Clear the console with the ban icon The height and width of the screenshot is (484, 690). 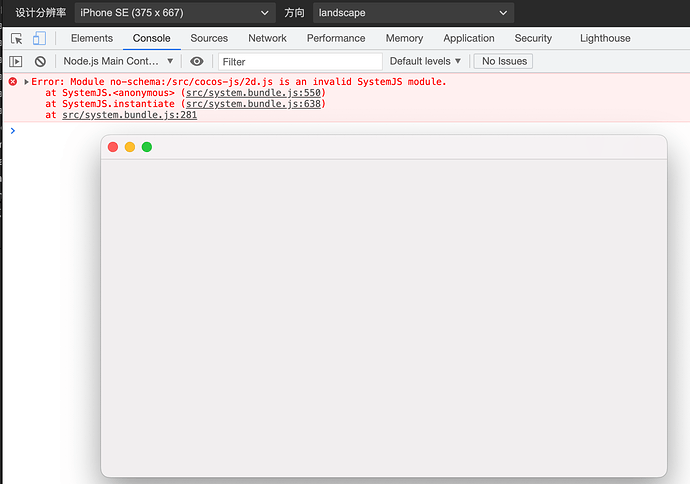(40, 61)
